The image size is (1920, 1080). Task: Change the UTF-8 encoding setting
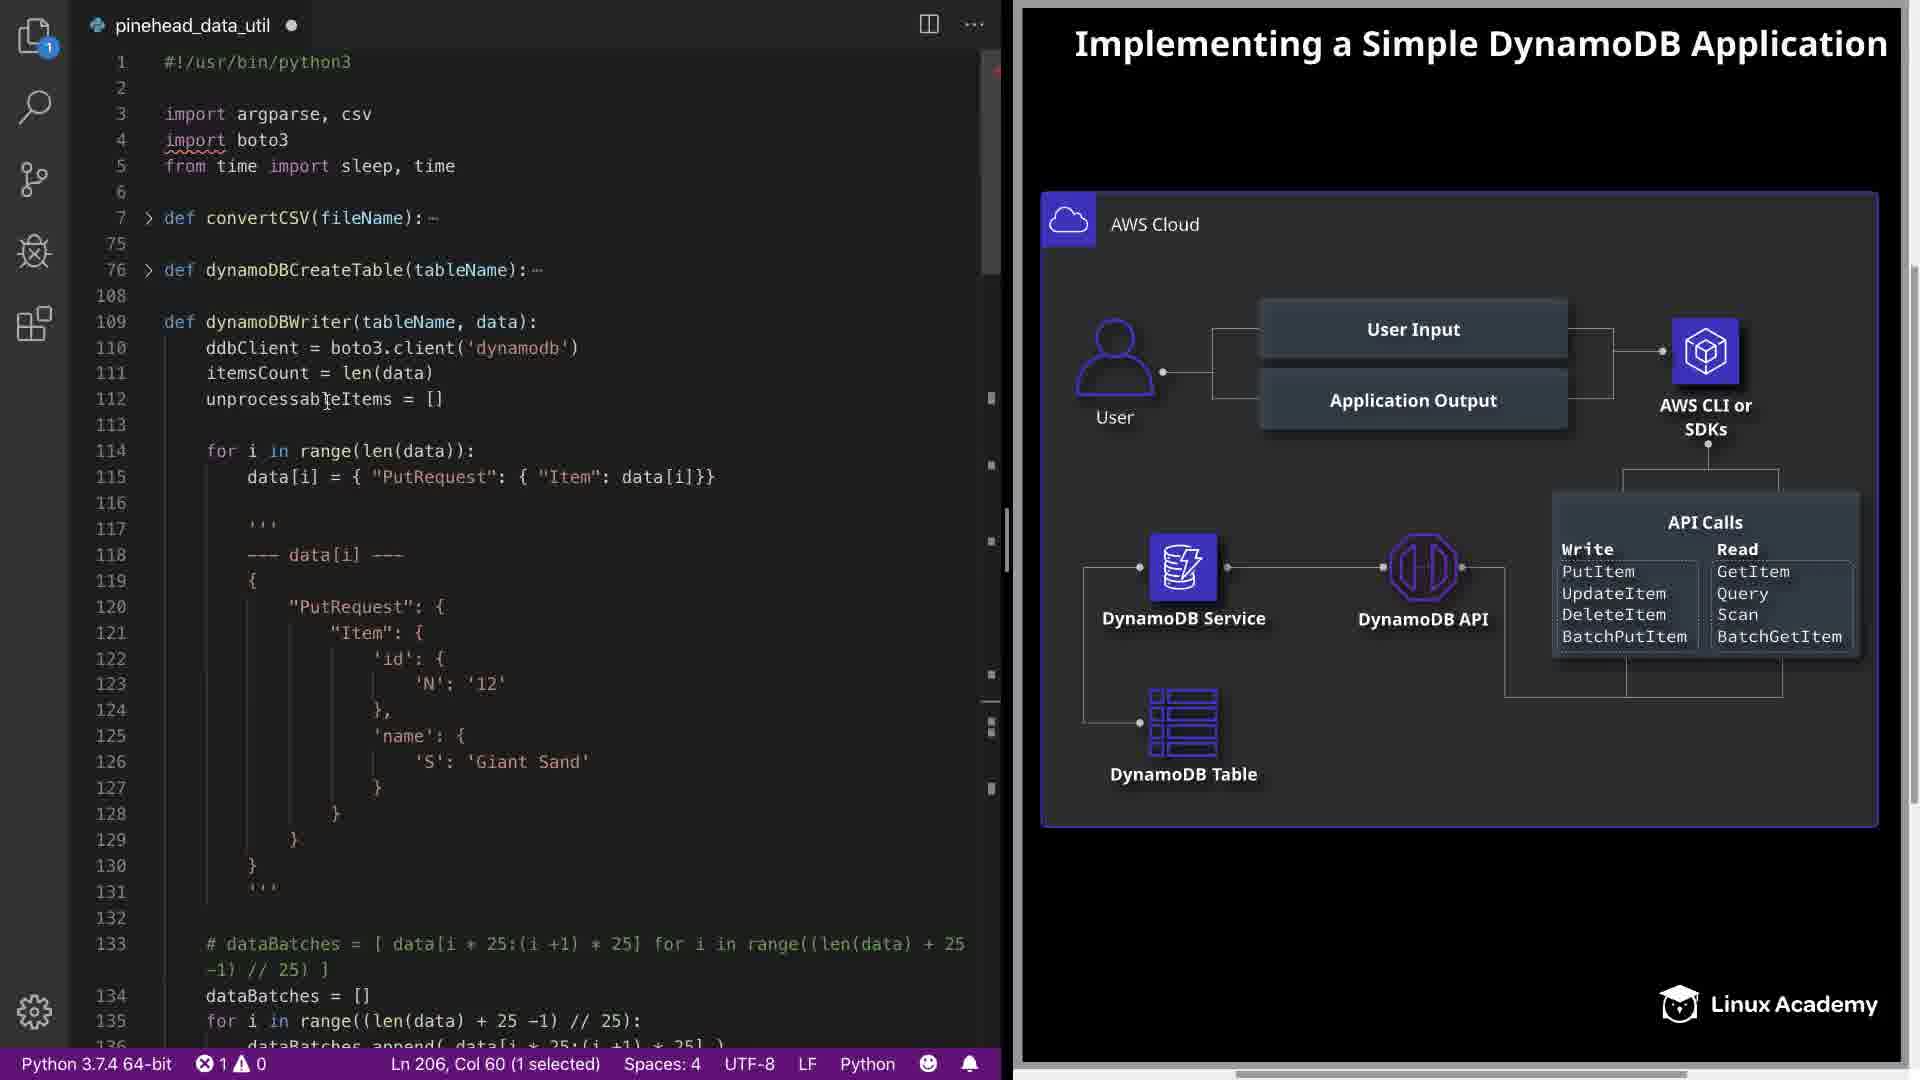749,1064
